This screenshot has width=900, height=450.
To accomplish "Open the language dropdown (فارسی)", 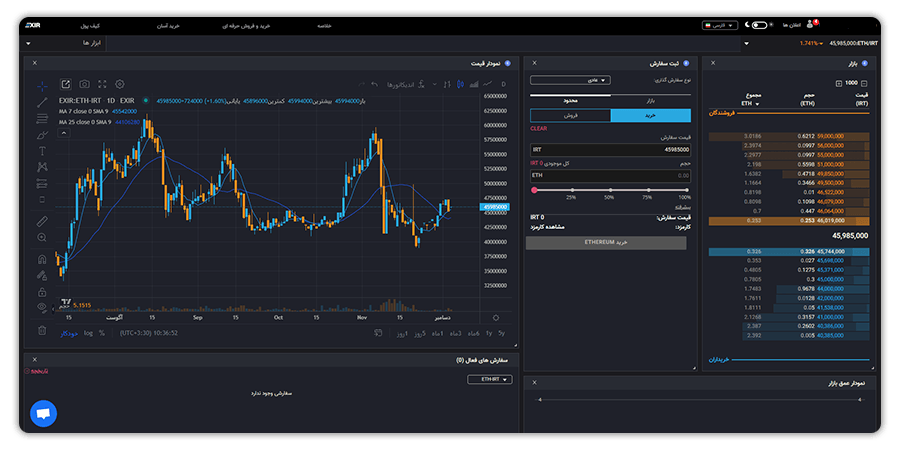I will (x=720, y=25).
